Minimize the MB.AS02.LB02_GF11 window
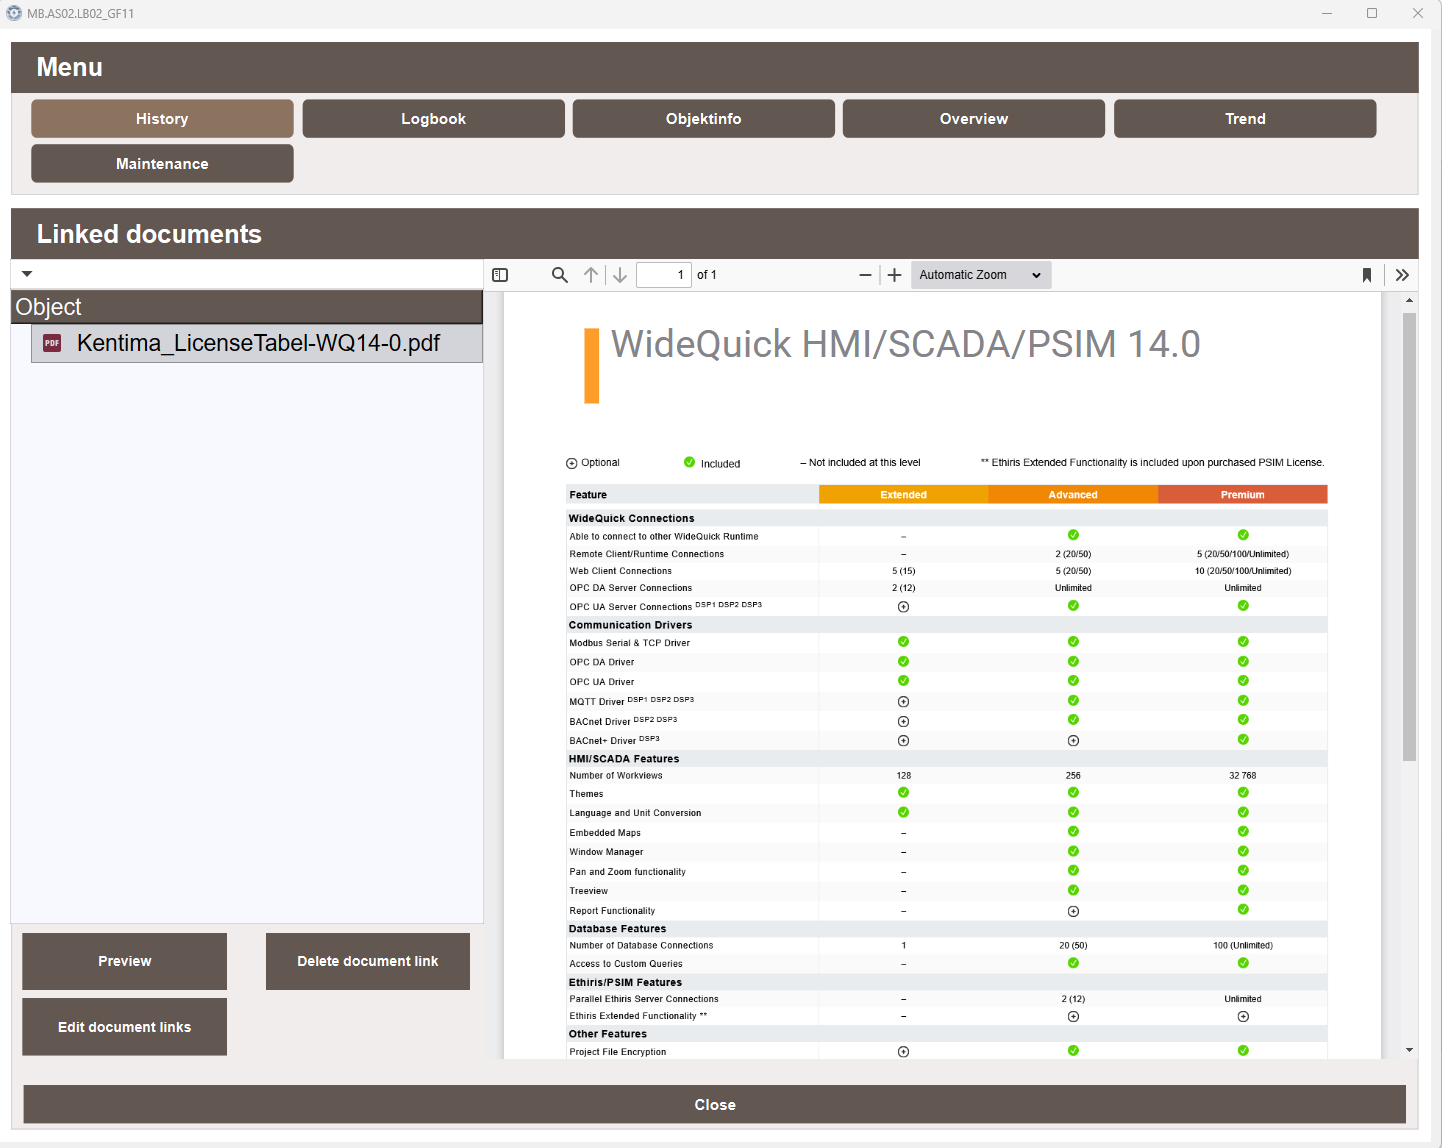 point(1327,13)
